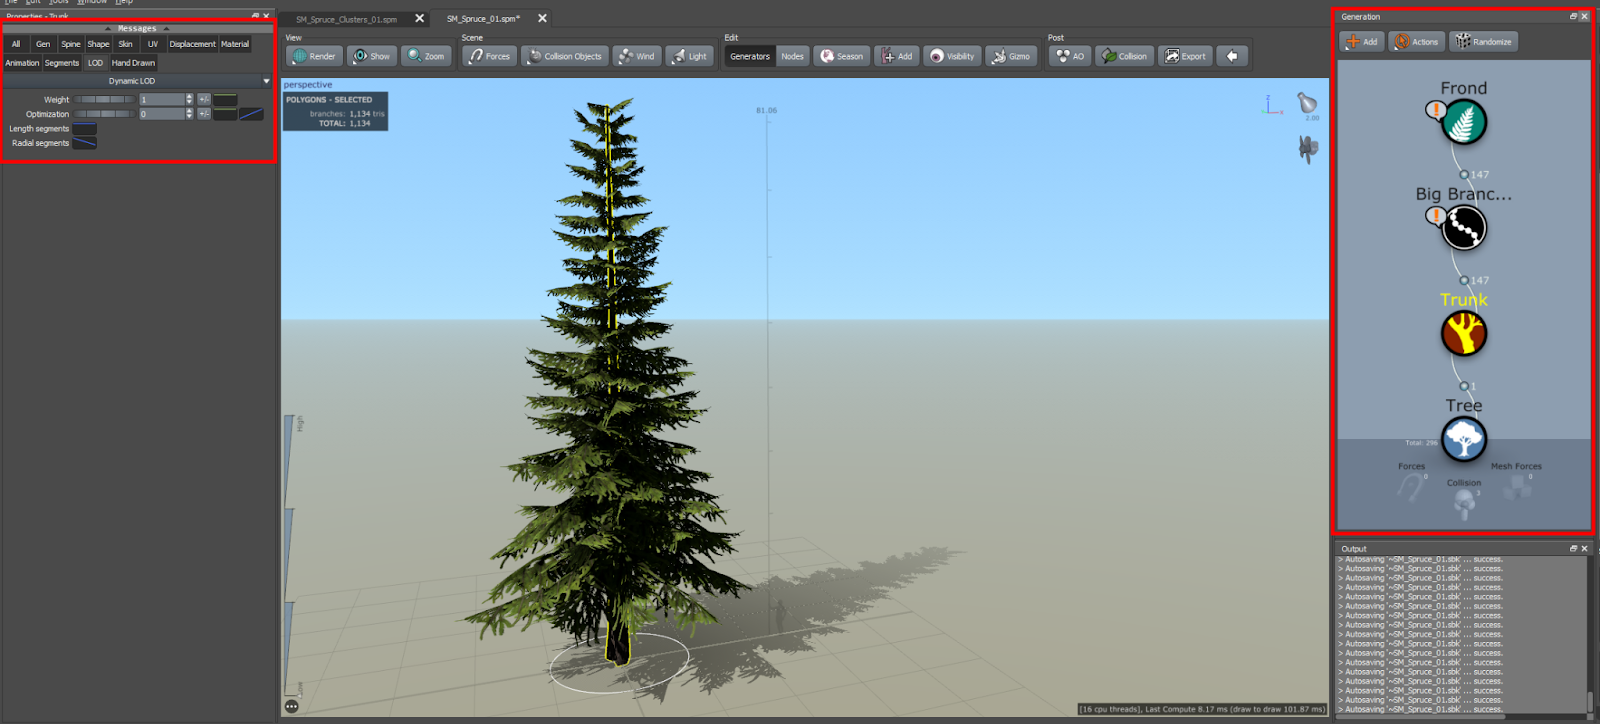Switch edit mode to Generators

(x=750, y=56)
